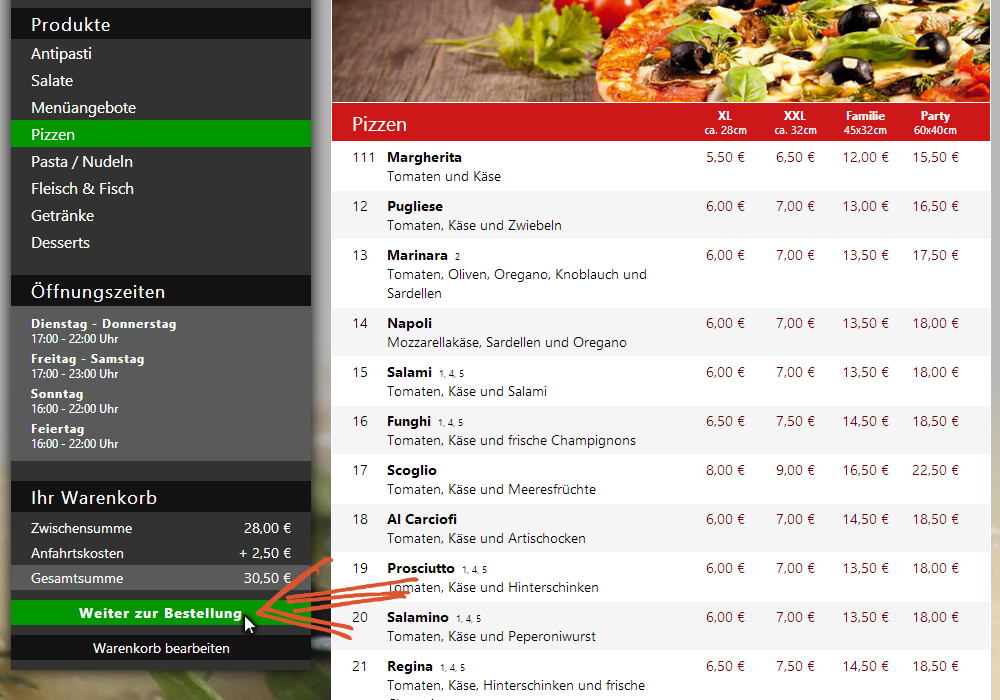Choose Salami Familie price 13,50 €
Screen dimensions: 1000x700
tap(865, 373)
